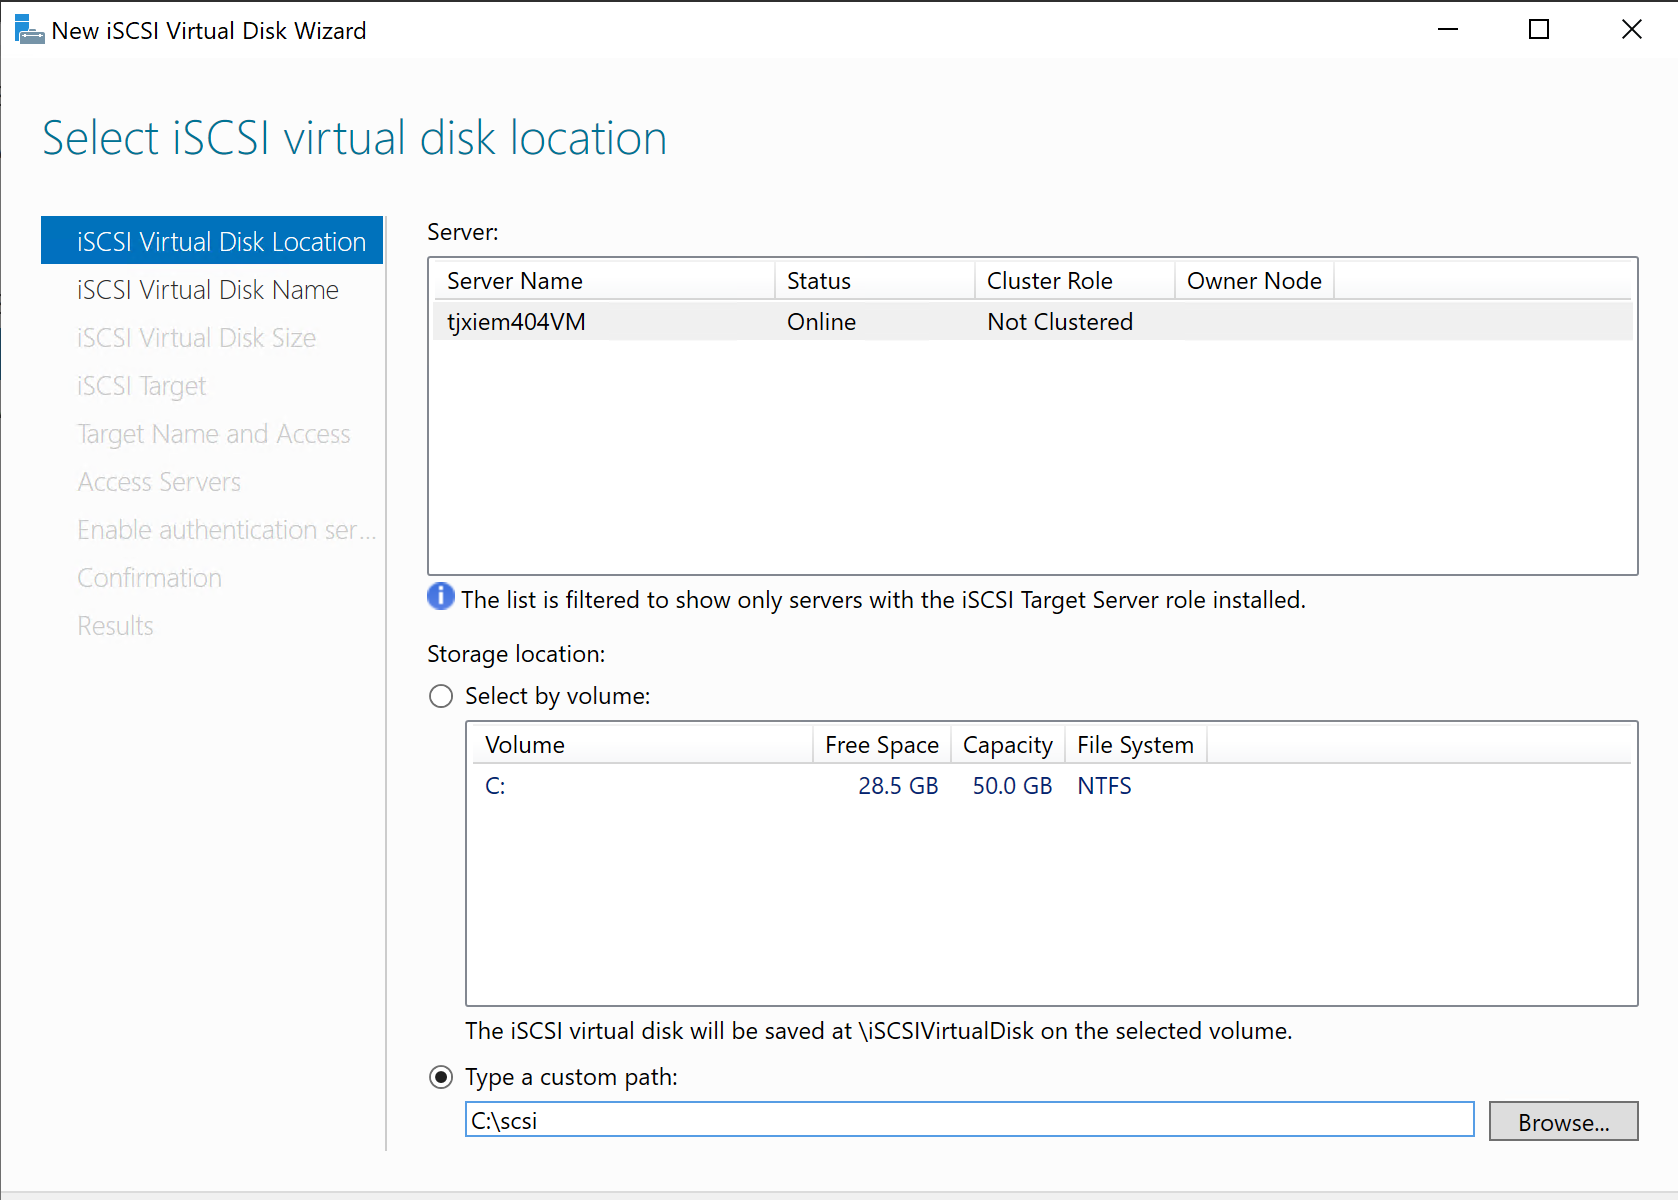Click the blue information icon
The width and height of the screenshot is (1678, 1200).
point(440,597)
